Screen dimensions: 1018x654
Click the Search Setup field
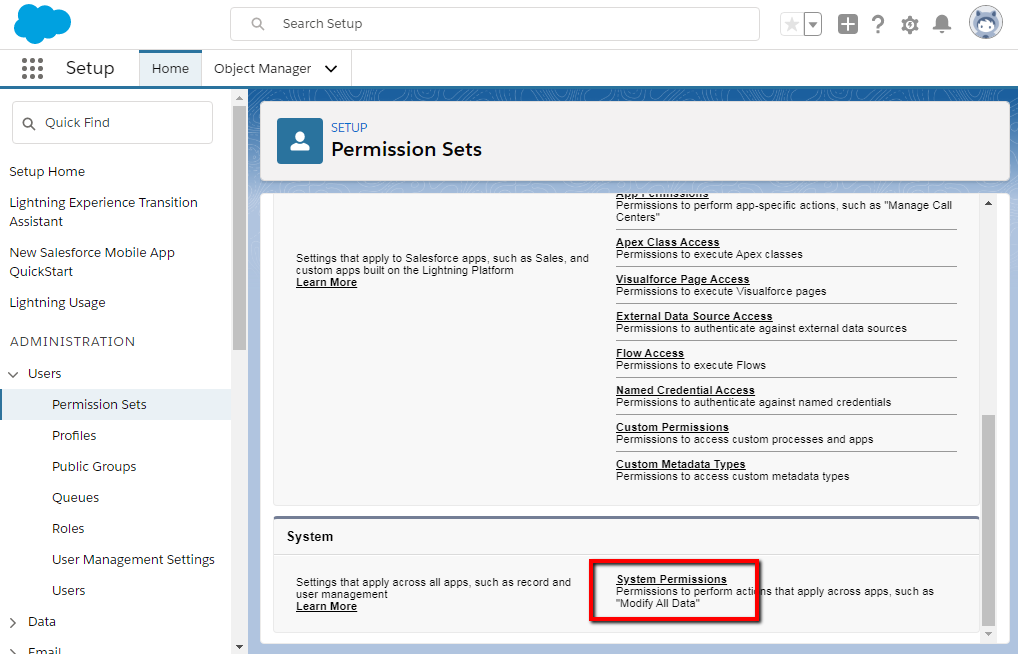[x=495, y=24]
